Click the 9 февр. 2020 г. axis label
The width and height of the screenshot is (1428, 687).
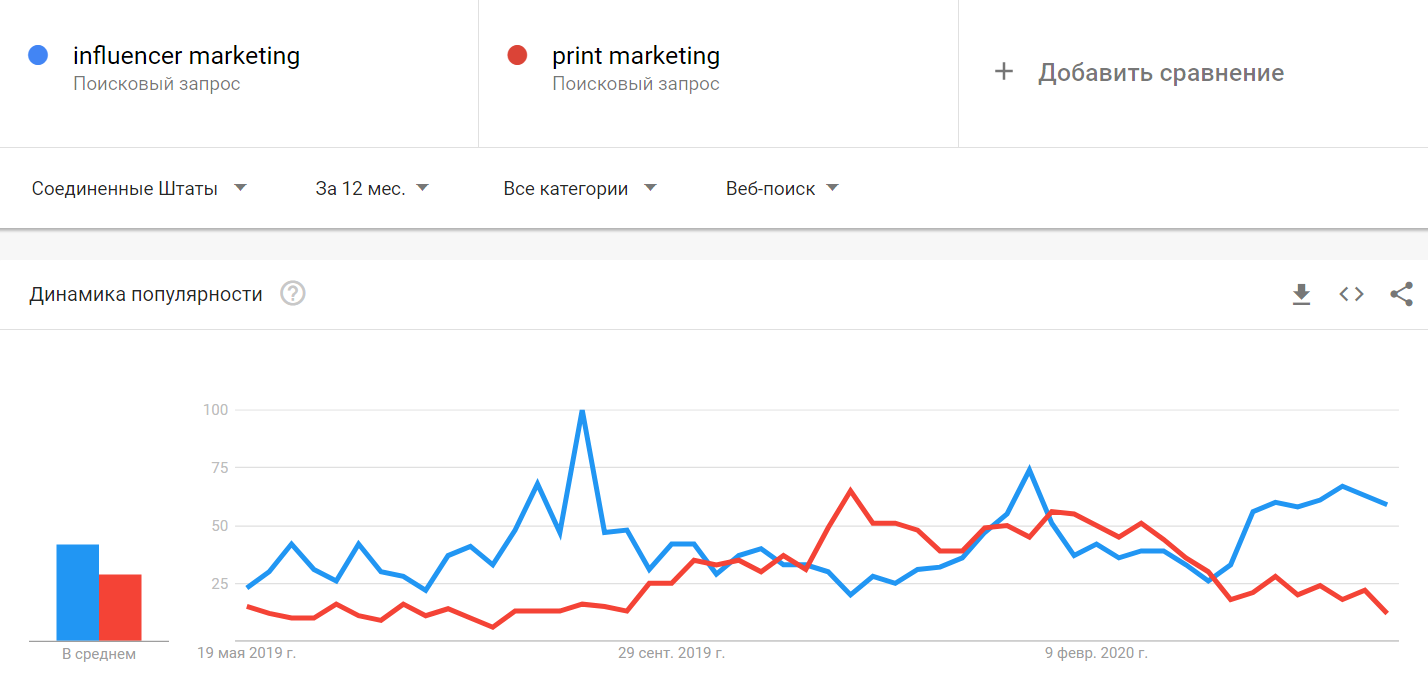[1096, 653]
